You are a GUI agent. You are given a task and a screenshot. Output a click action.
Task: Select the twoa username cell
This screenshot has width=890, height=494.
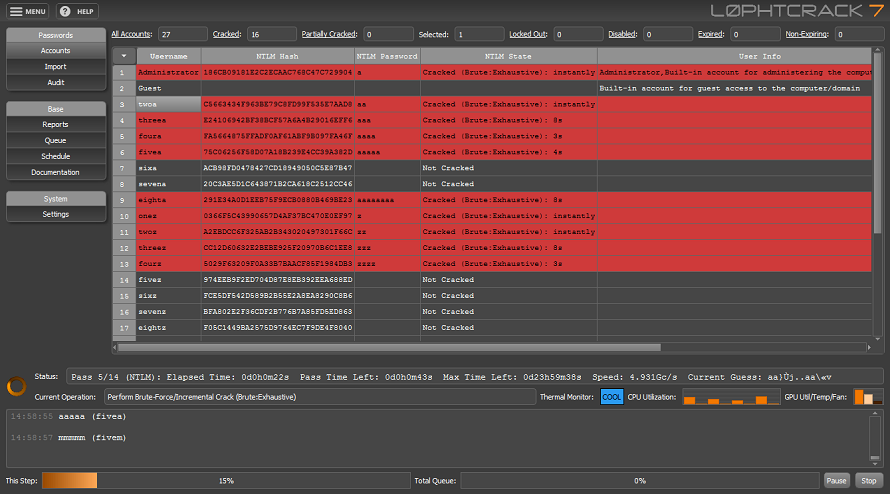point(169,104)
